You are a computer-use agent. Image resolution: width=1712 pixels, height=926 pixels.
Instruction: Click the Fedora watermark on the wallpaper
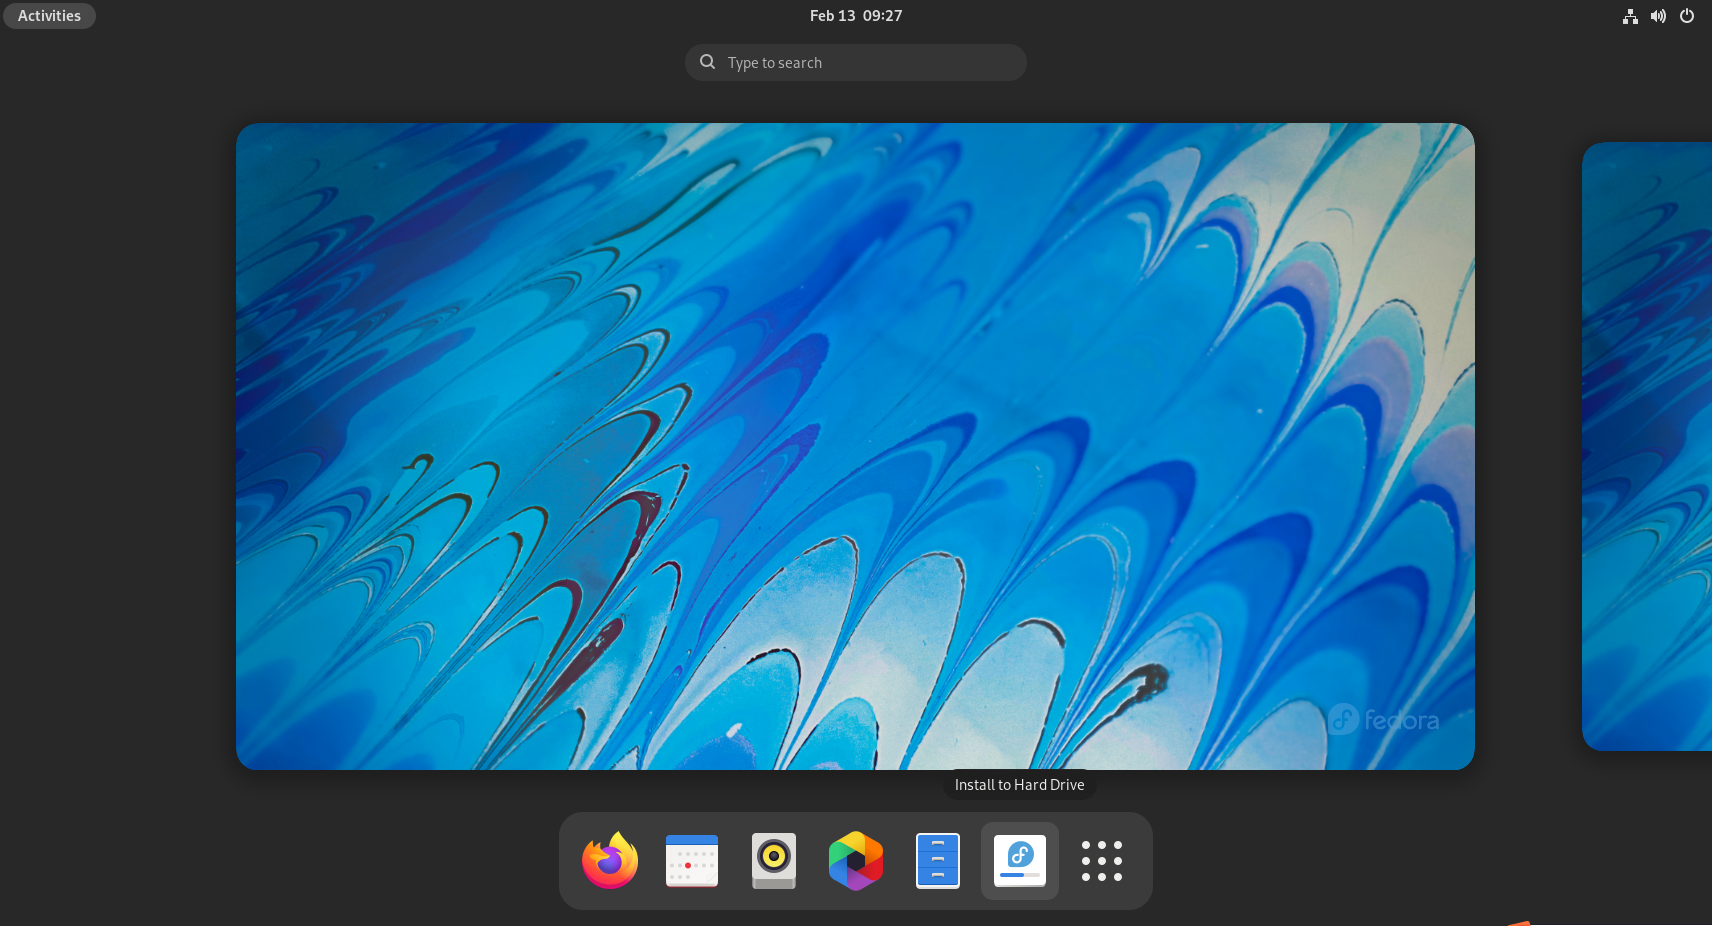click(x=1385, y=719)
